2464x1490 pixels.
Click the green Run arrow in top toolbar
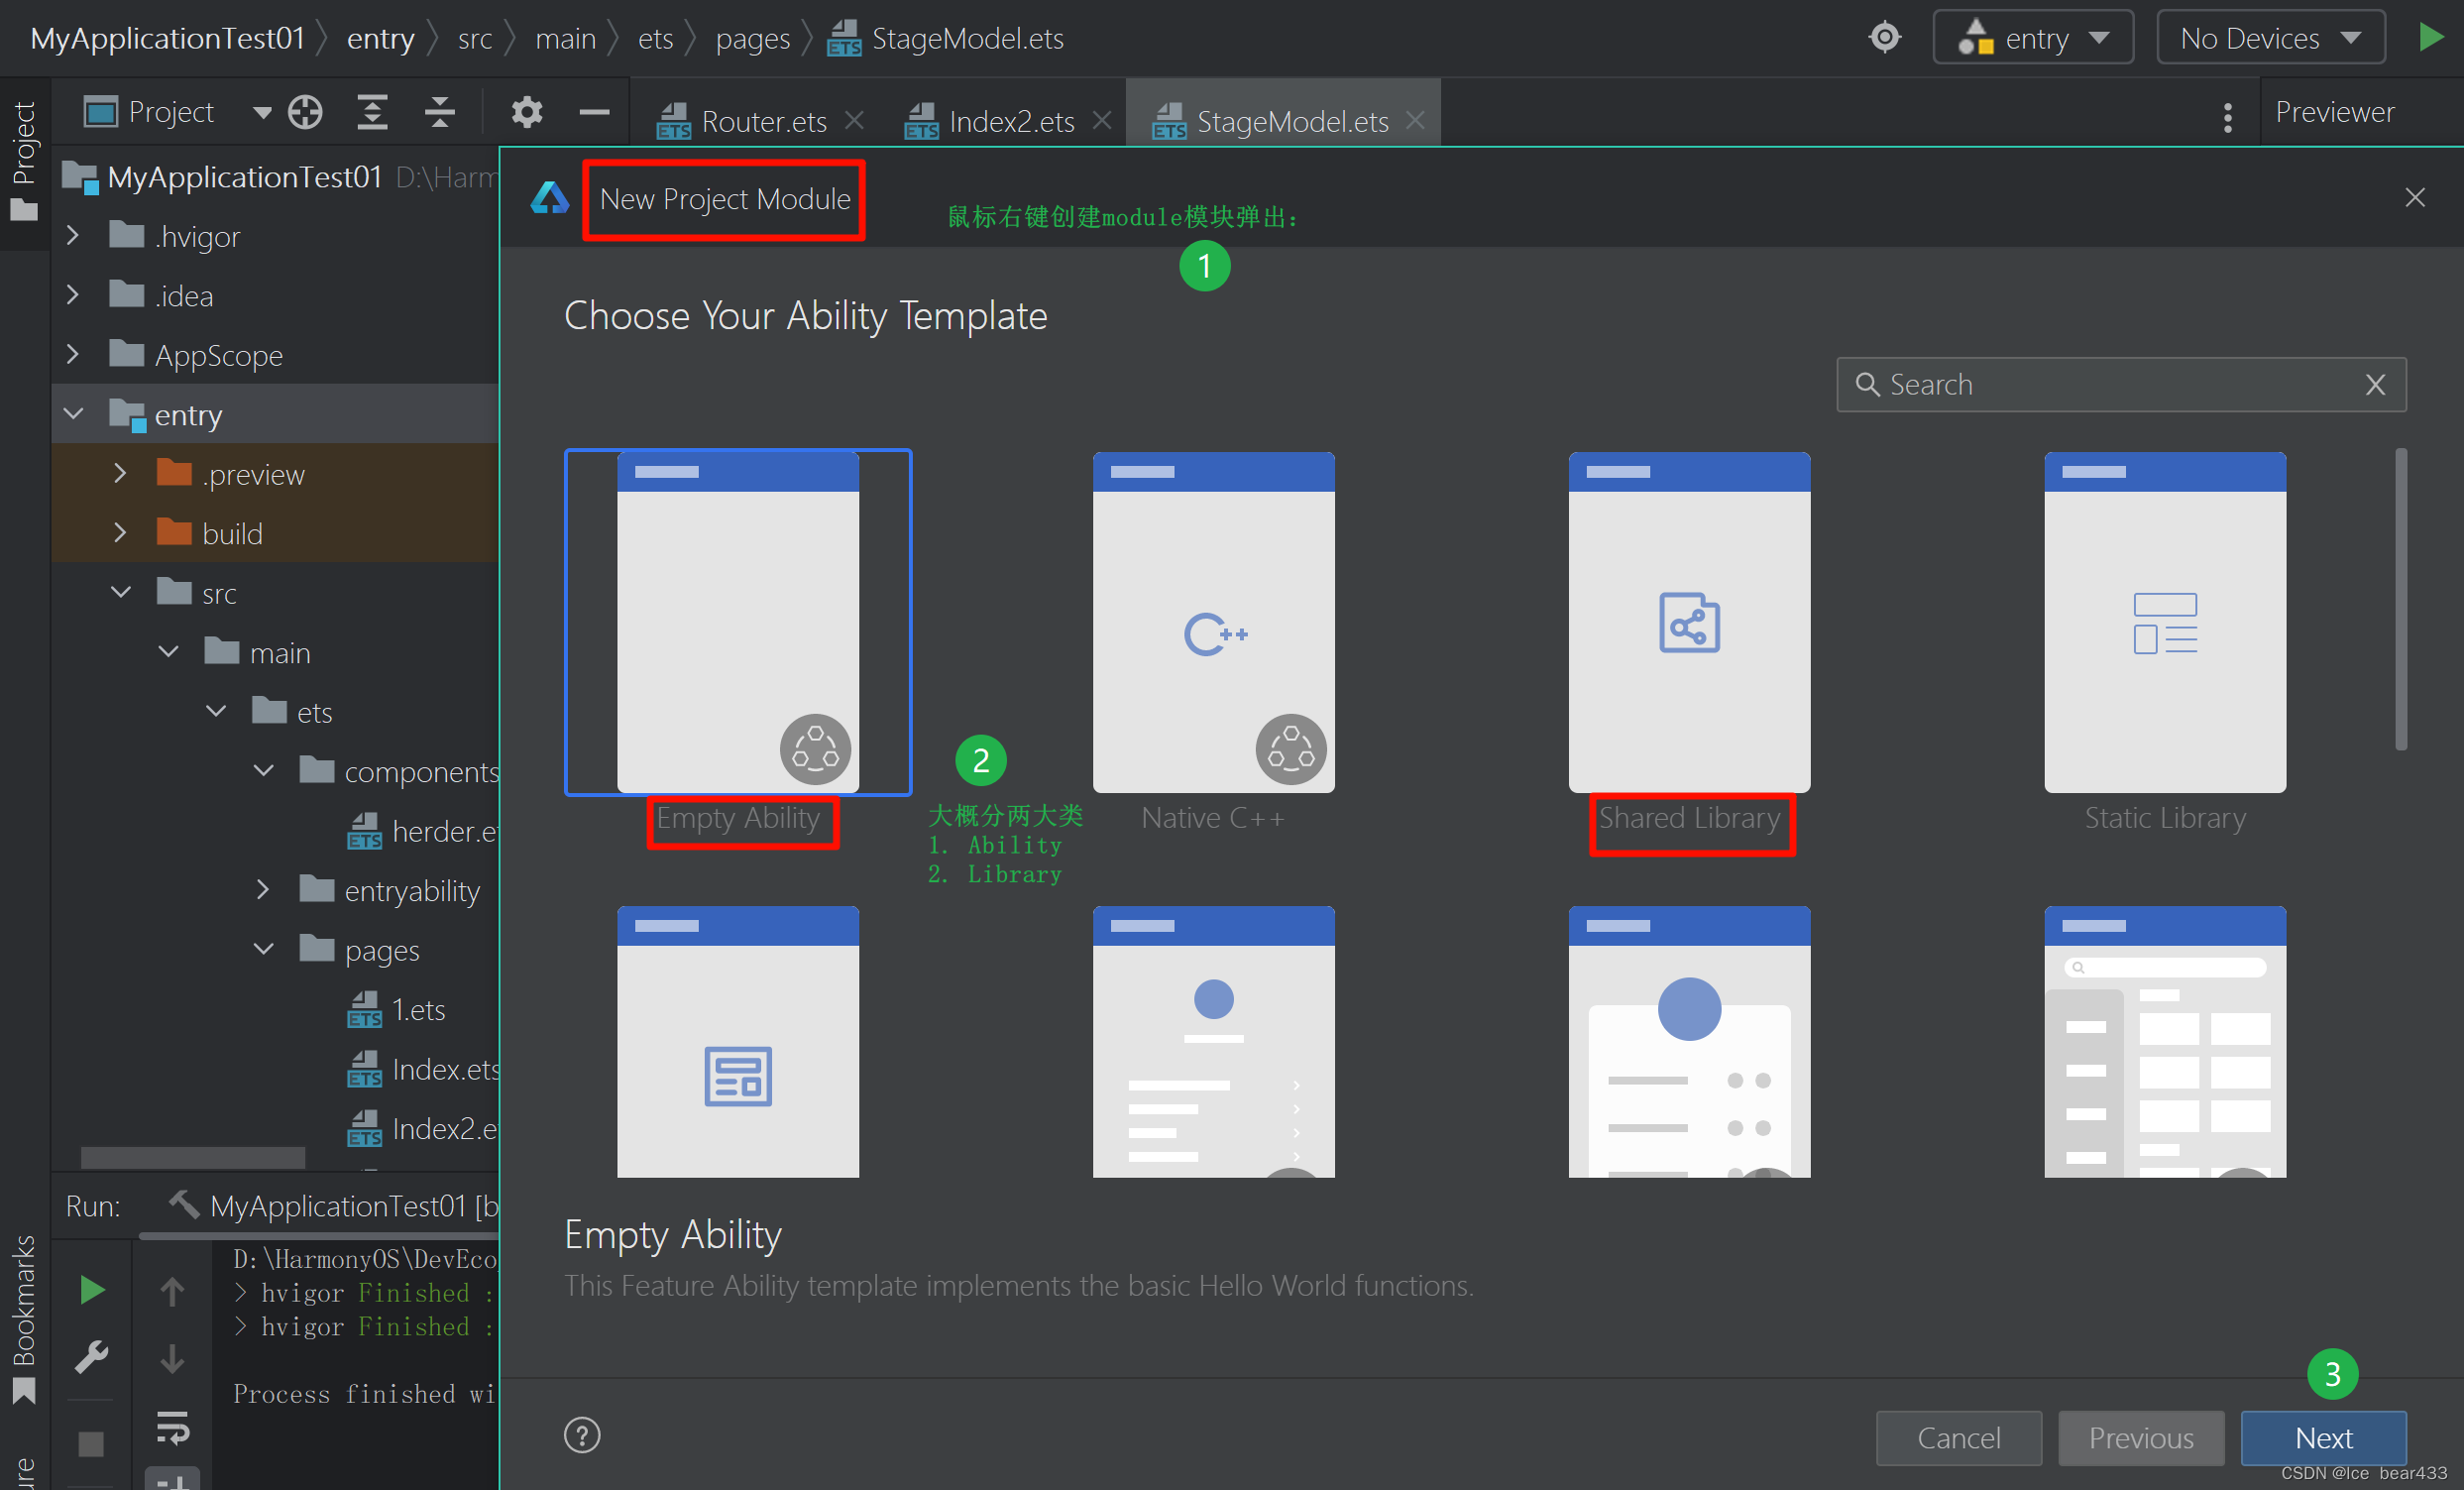2430,38
